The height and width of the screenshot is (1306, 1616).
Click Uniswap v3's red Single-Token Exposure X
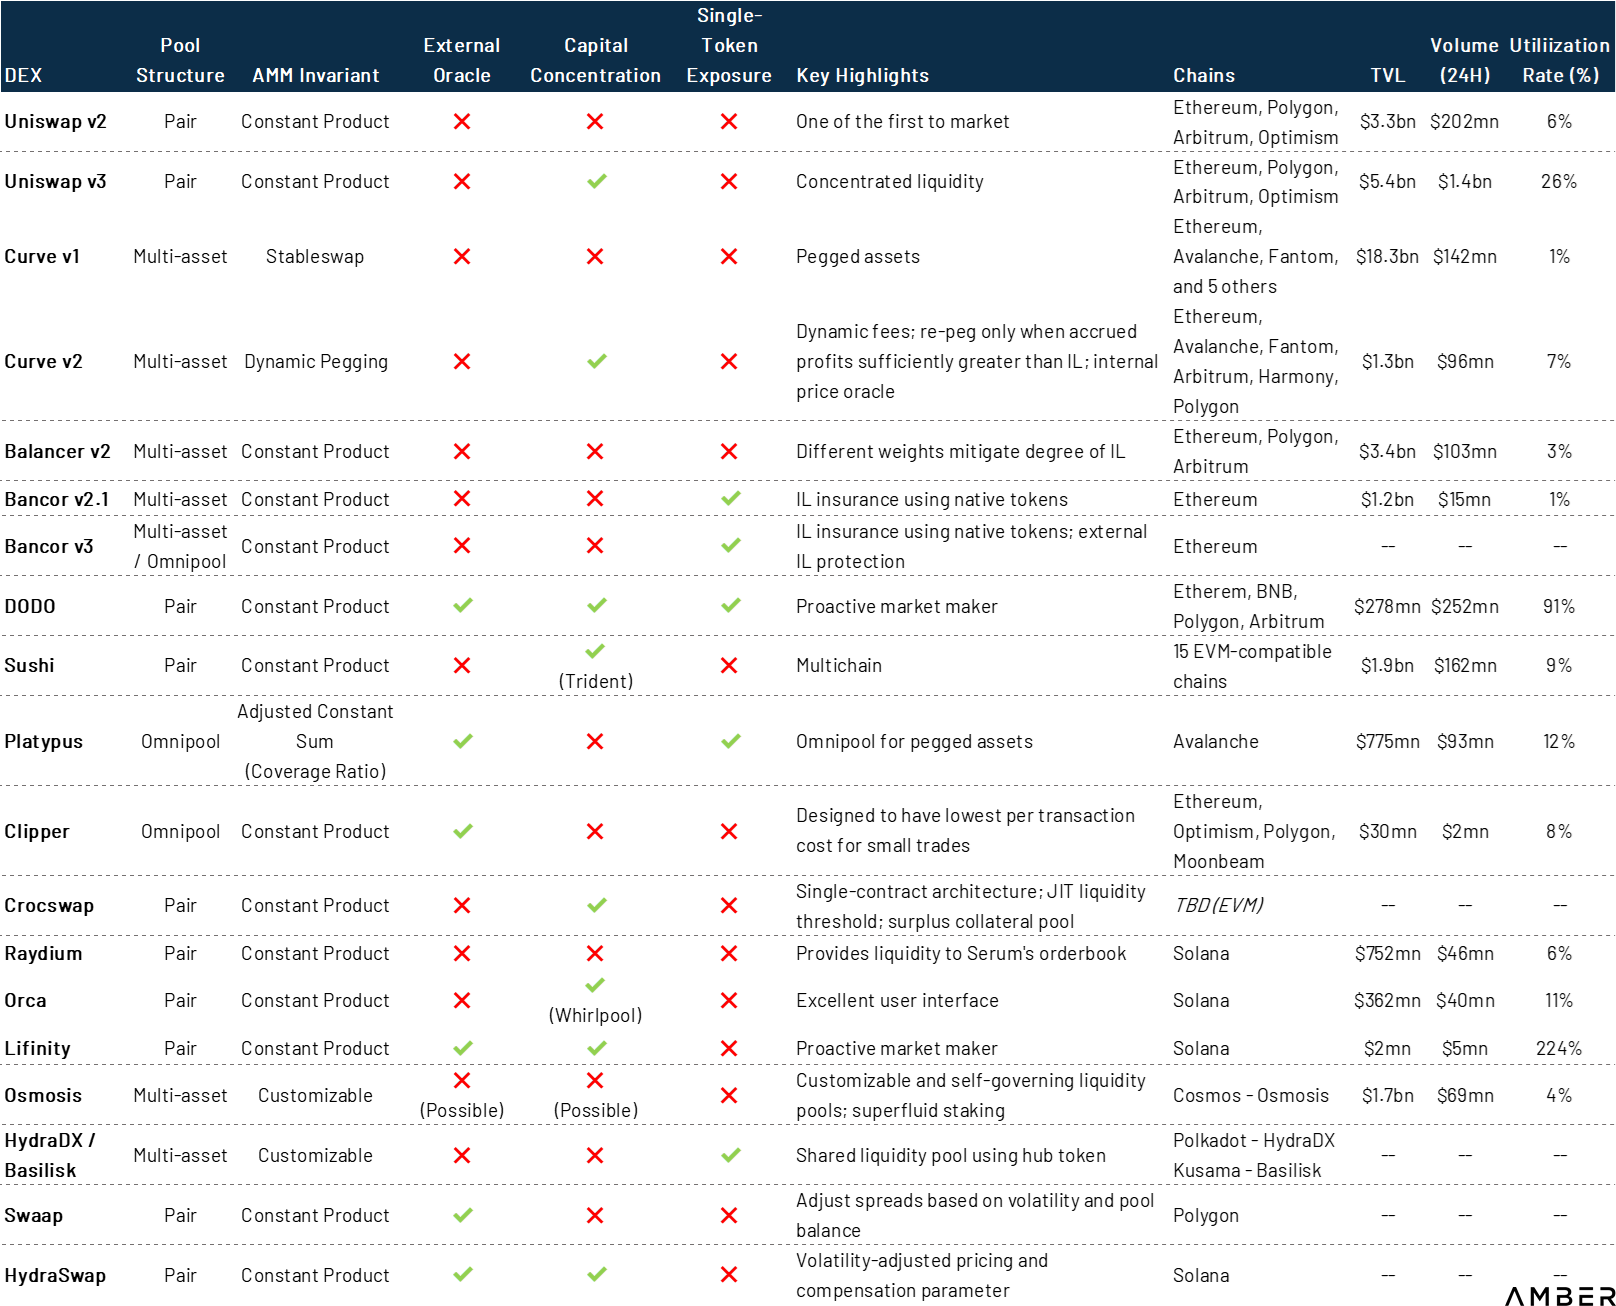tap(729, 181)
